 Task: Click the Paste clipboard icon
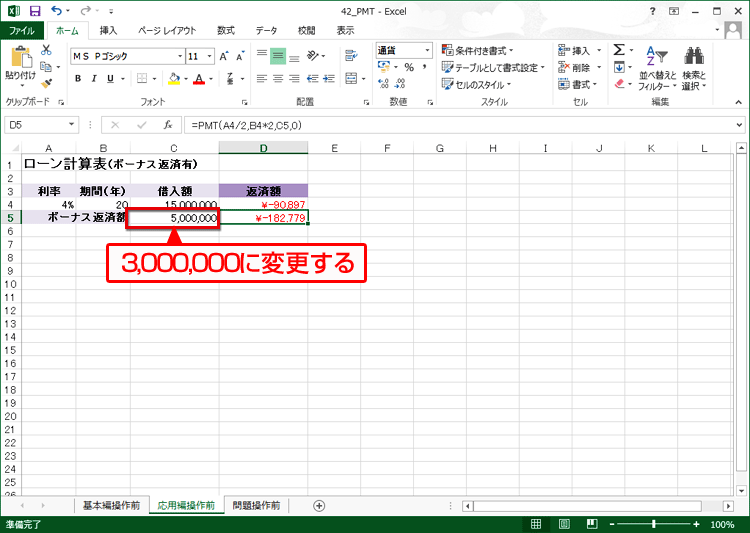point(21,57)
